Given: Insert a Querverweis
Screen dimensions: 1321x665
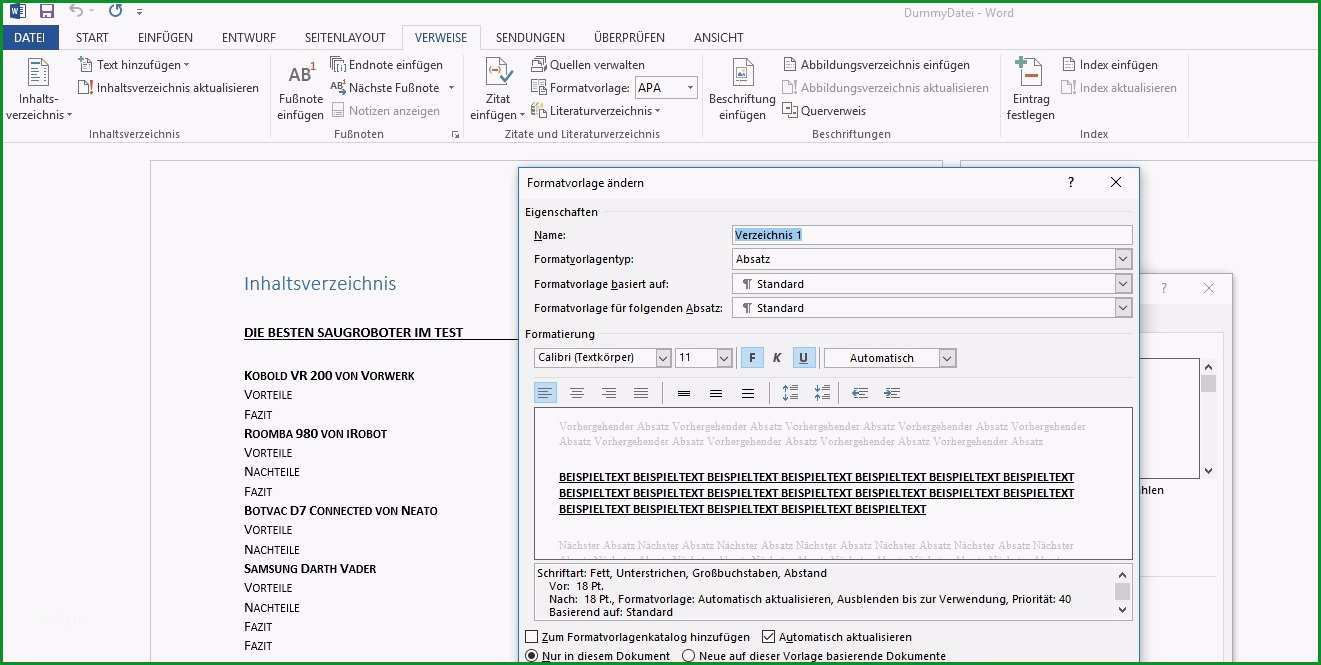Looking at the screenshot, I should (x=825, y=111).
